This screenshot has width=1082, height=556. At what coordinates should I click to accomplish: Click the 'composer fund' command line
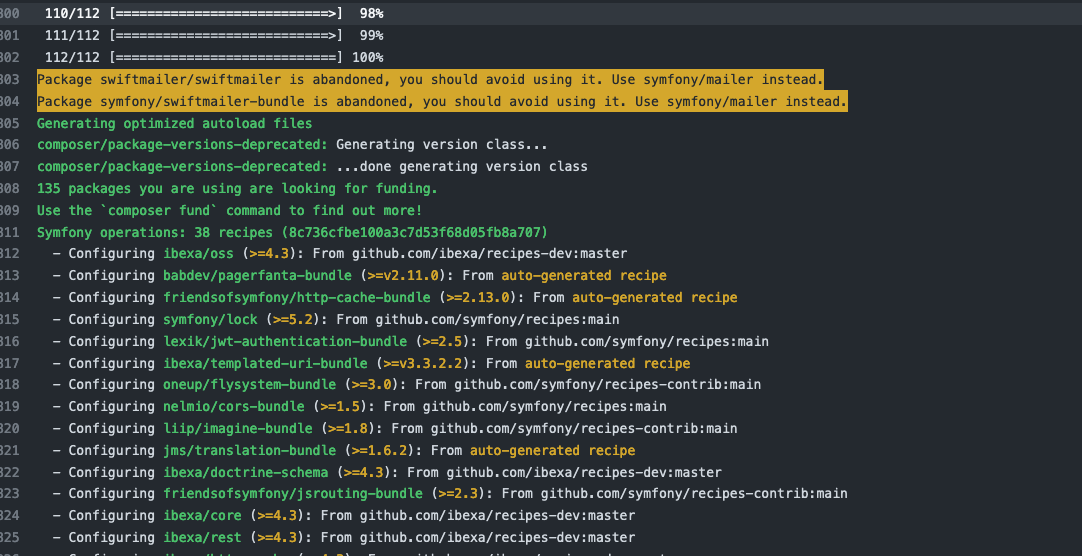[229, 210]
